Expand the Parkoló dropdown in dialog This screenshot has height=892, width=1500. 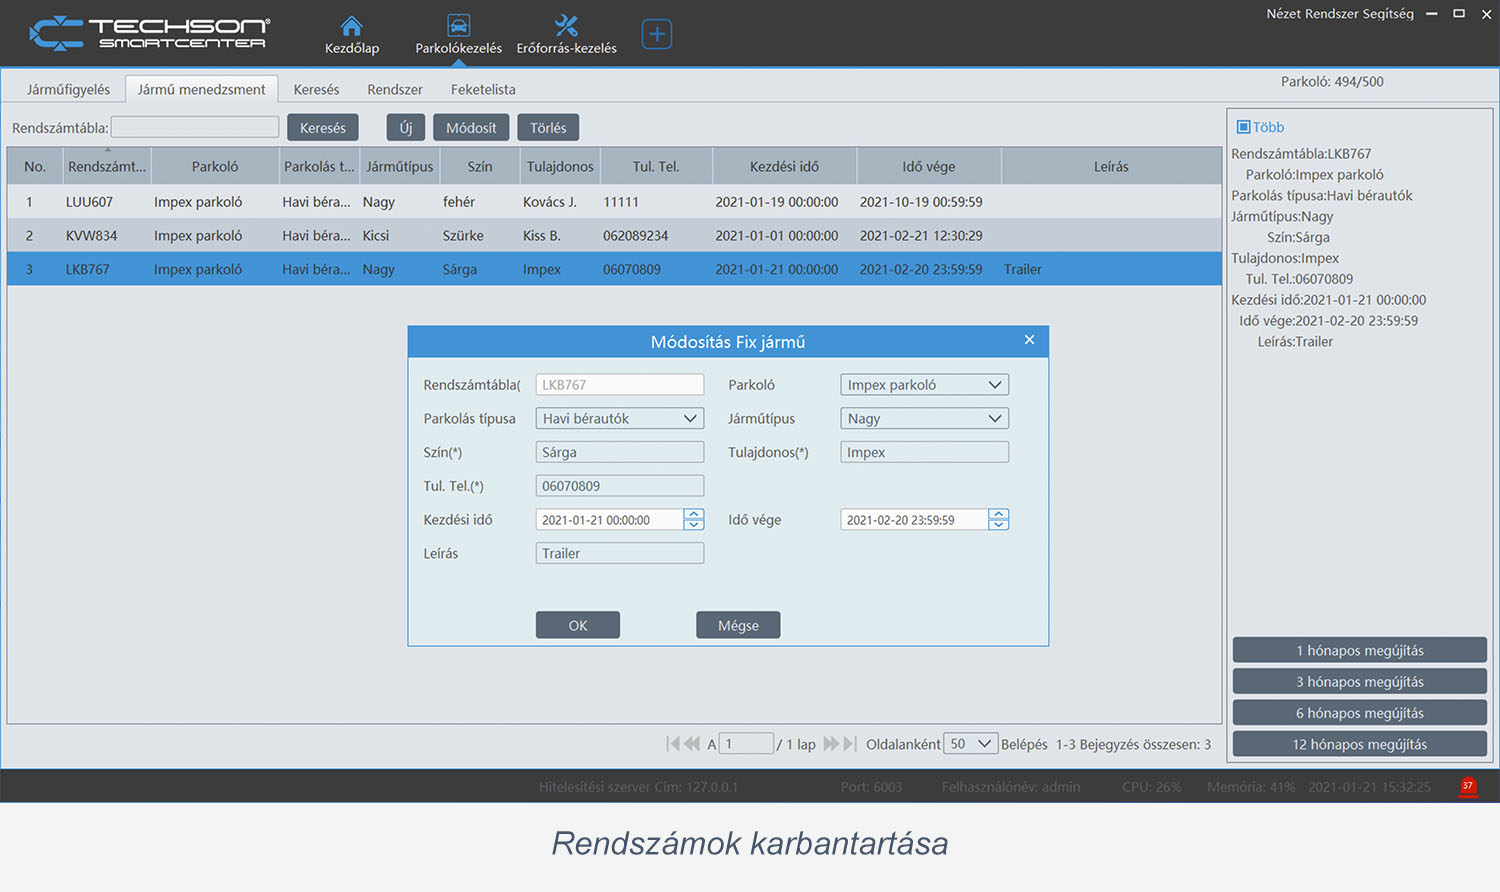click(994, 385)
